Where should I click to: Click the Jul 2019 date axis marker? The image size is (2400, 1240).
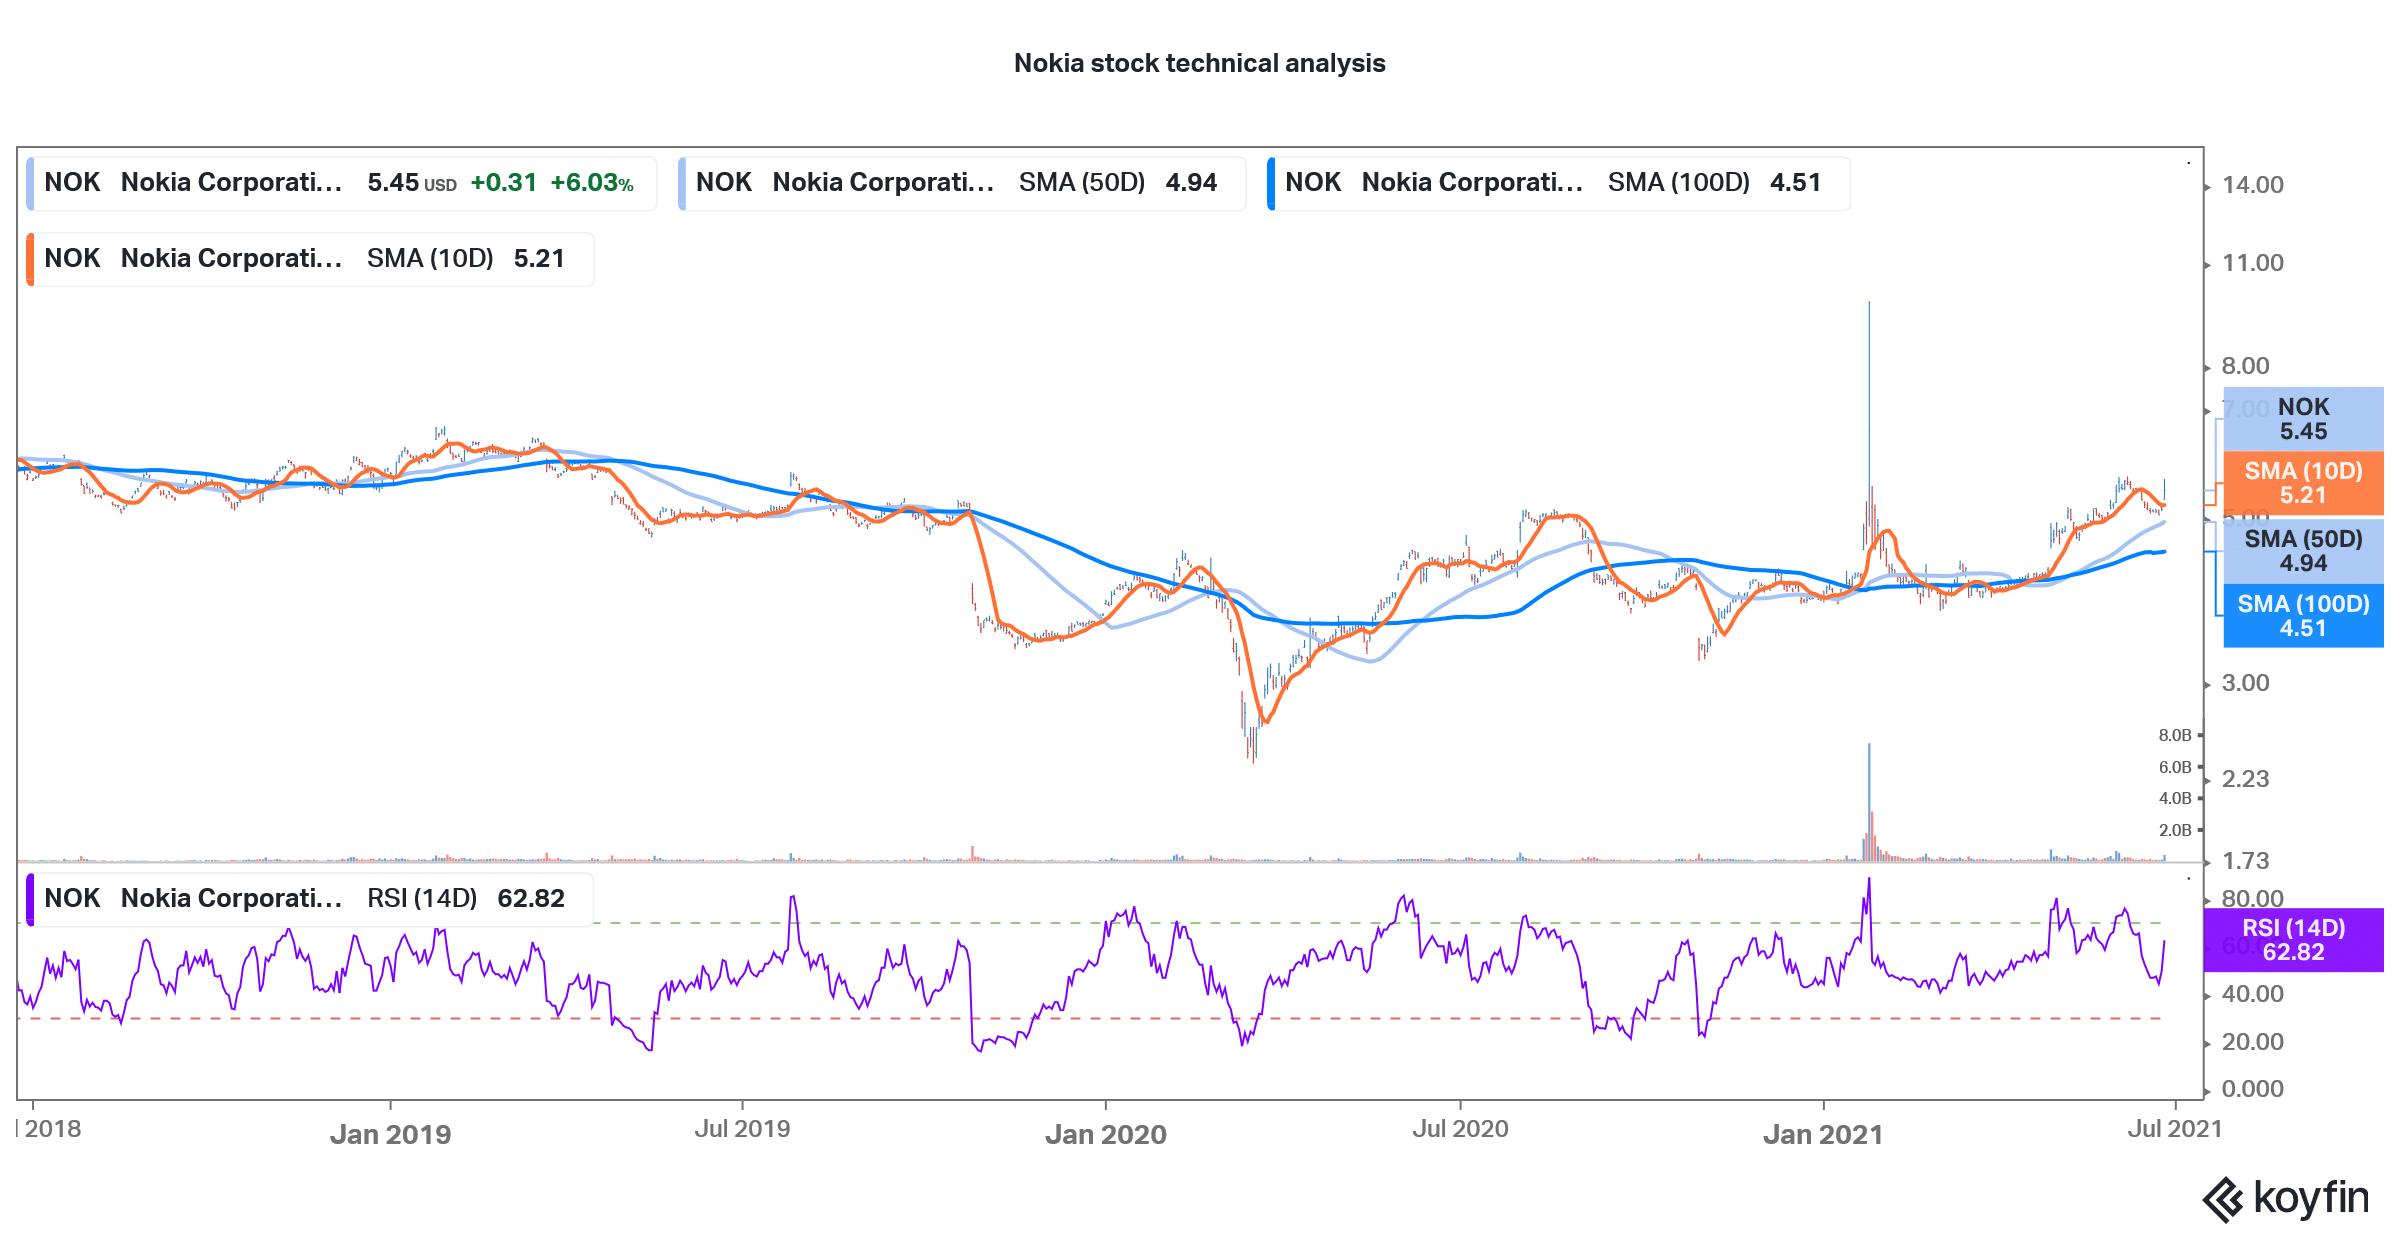pos(742,1129)
